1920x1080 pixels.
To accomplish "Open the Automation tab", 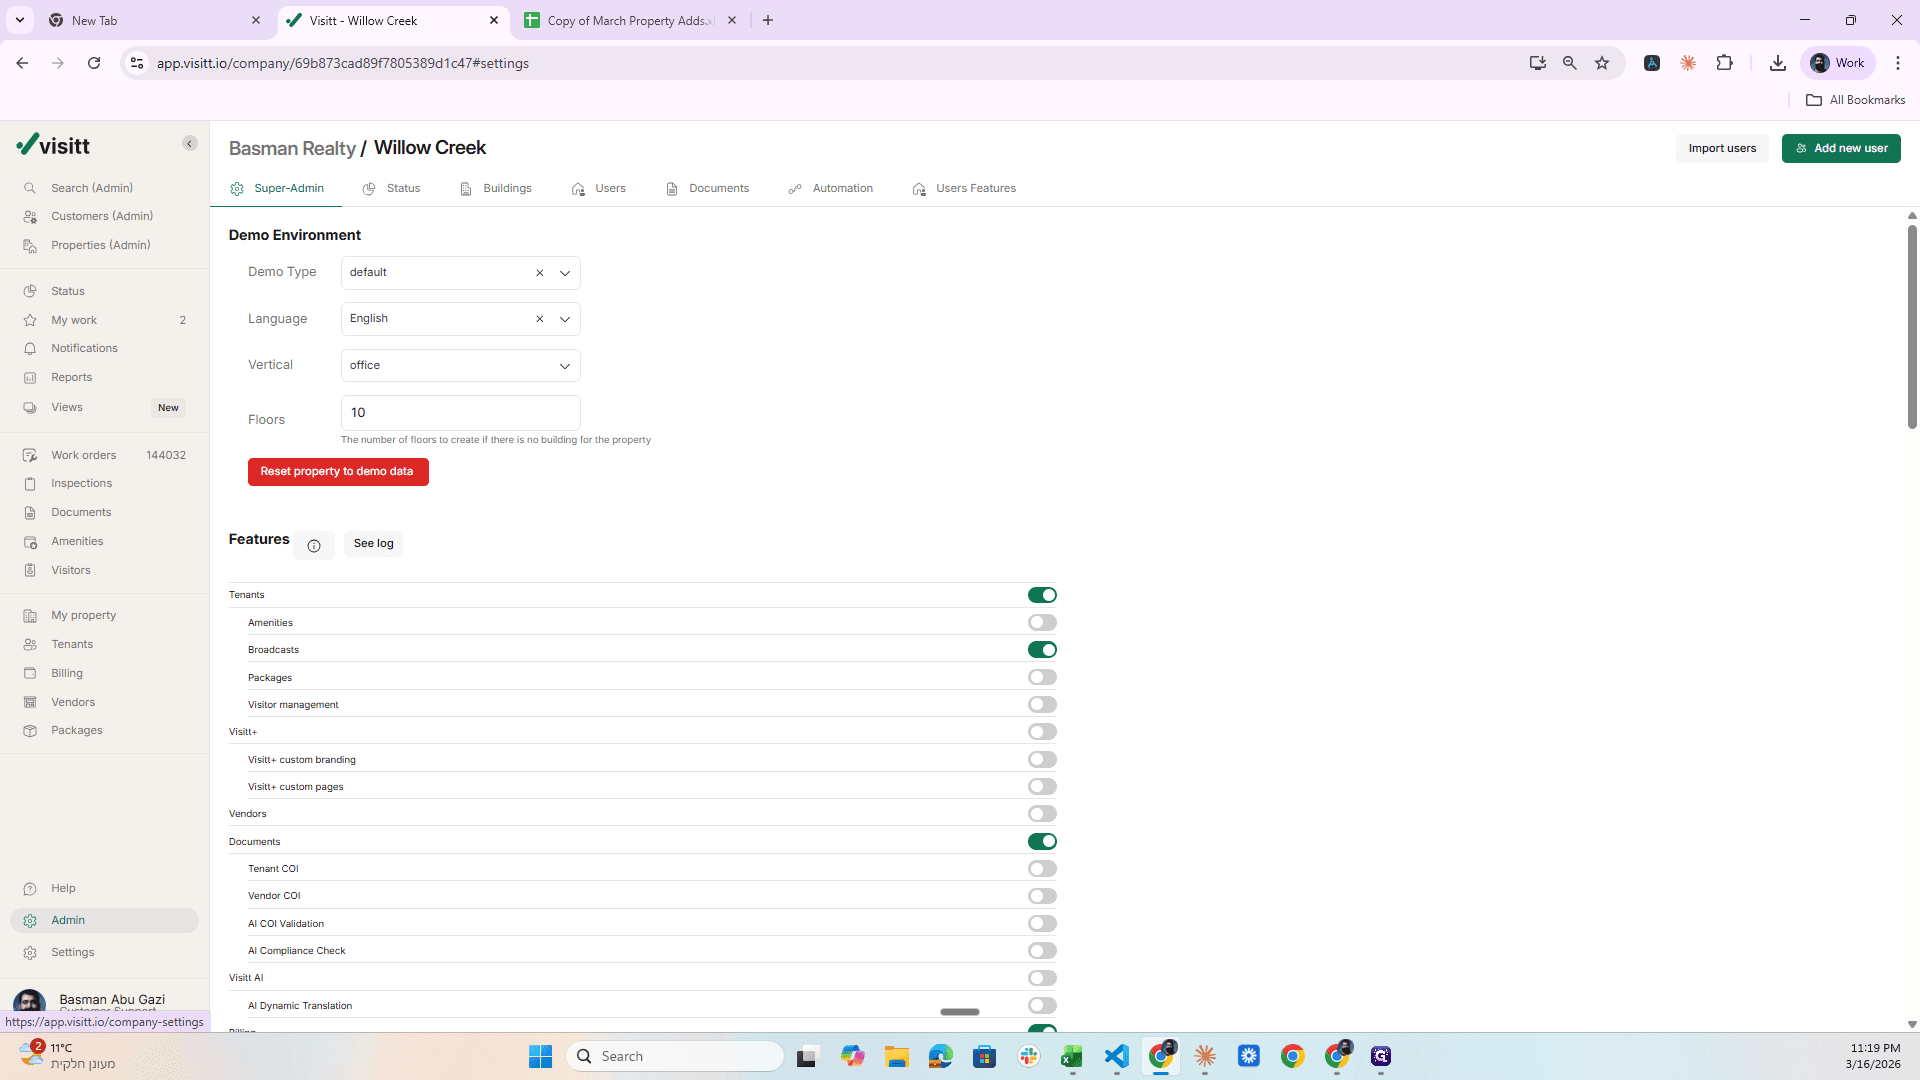I will point(831,188).
